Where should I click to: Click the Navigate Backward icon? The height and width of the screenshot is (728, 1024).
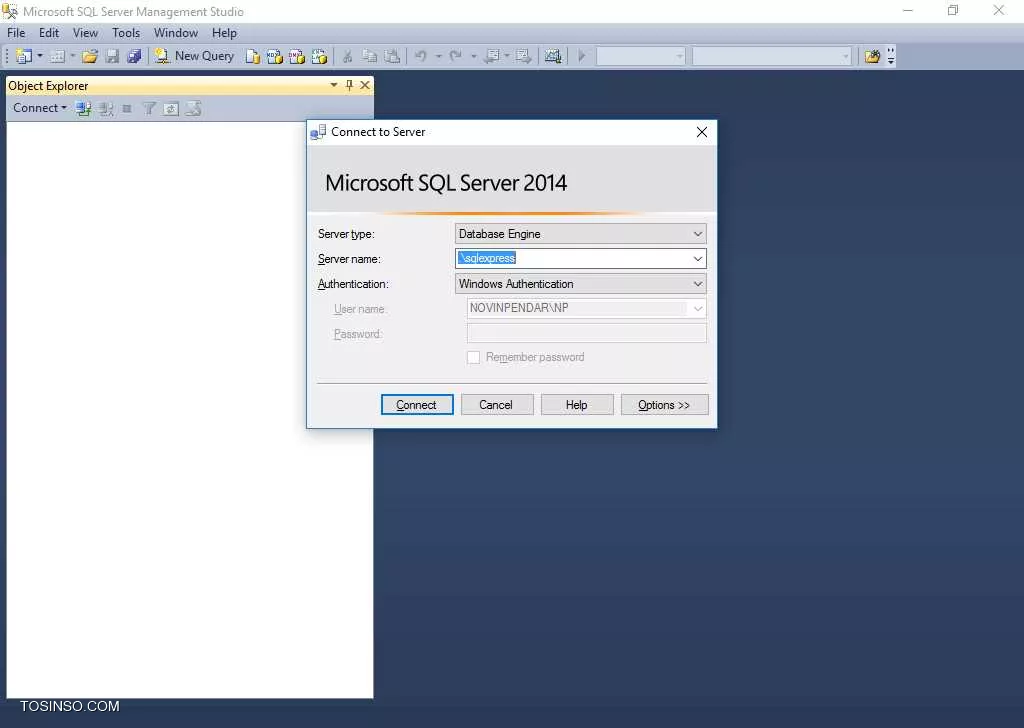pyautogui.click(x=492, y=56)
